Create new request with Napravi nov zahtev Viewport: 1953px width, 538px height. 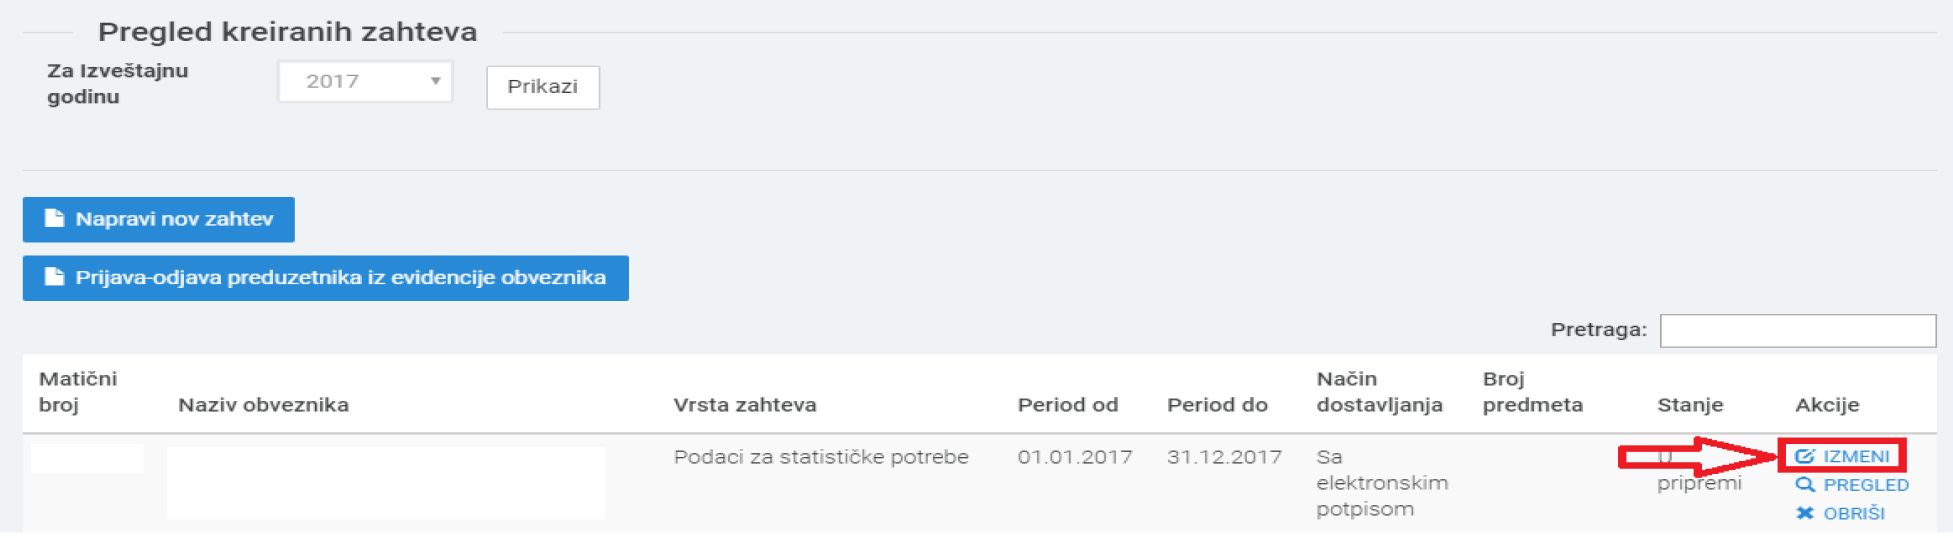coord(159,219)
